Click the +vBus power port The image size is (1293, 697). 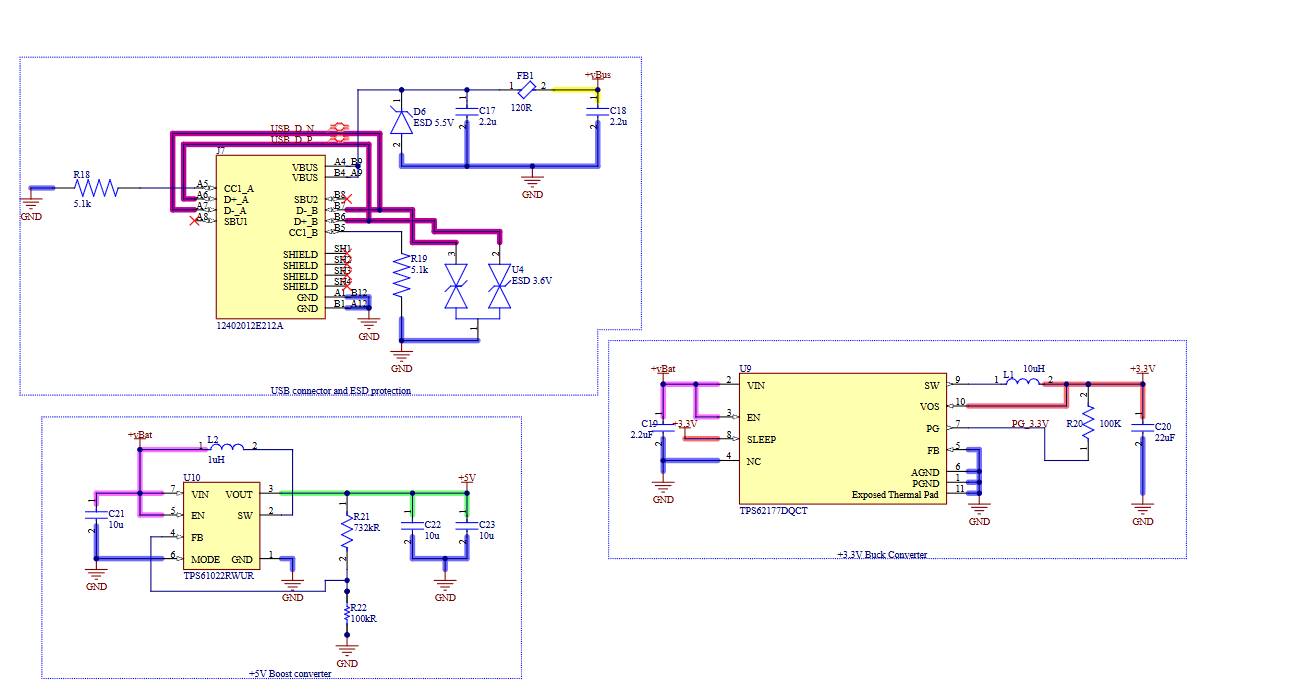[598, 77]
